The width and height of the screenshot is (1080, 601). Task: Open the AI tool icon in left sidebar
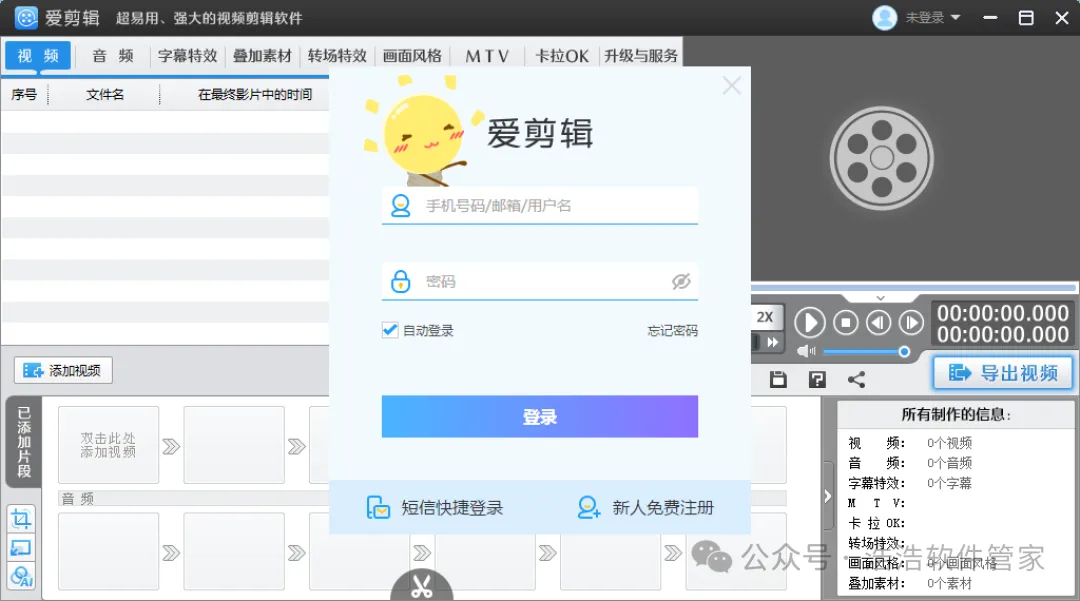[x=21, y=576]
